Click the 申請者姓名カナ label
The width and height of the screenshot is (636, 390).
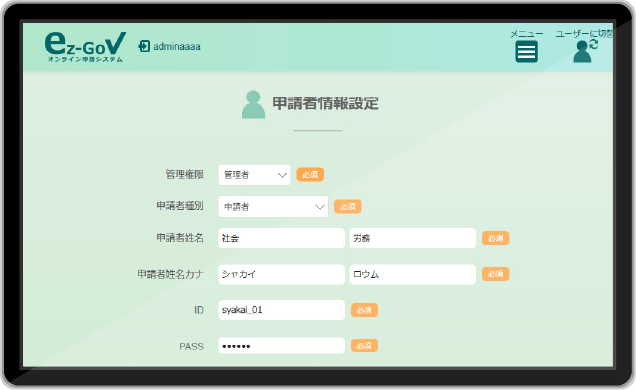170,274
